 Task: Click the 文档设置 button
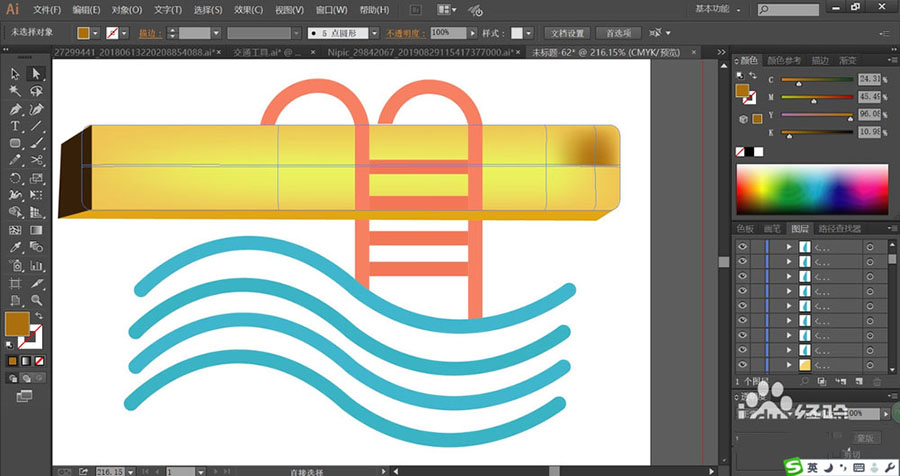[x=568, y=33]
